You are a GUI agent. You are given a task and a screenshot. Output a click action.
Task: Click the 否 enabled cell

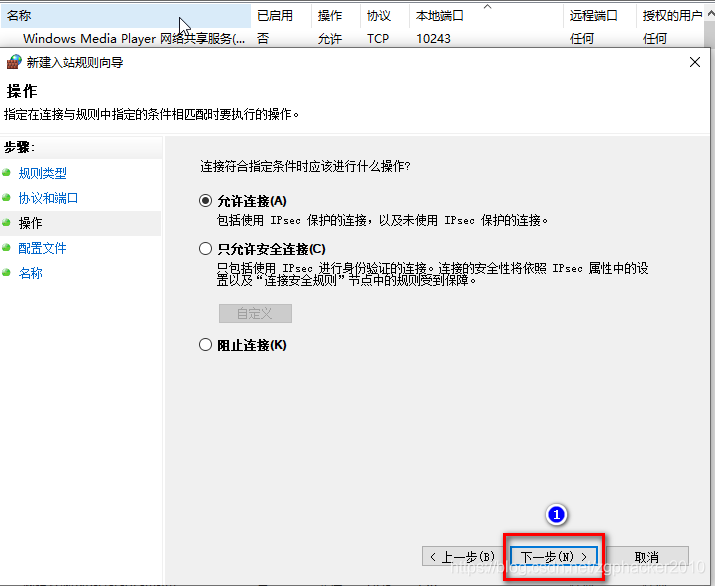tap(263, 38)
